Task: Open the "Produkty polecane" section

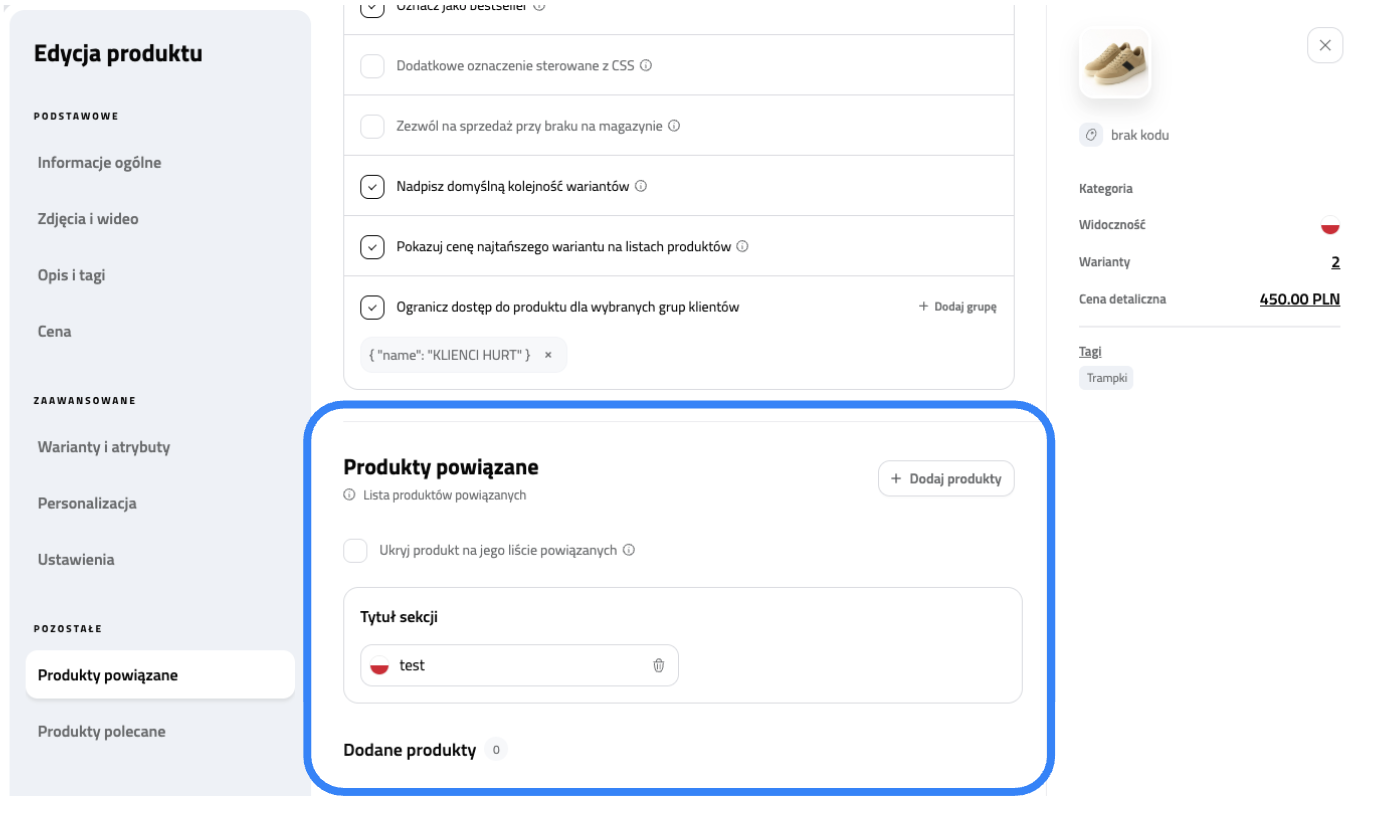Action: coord(101,731)
